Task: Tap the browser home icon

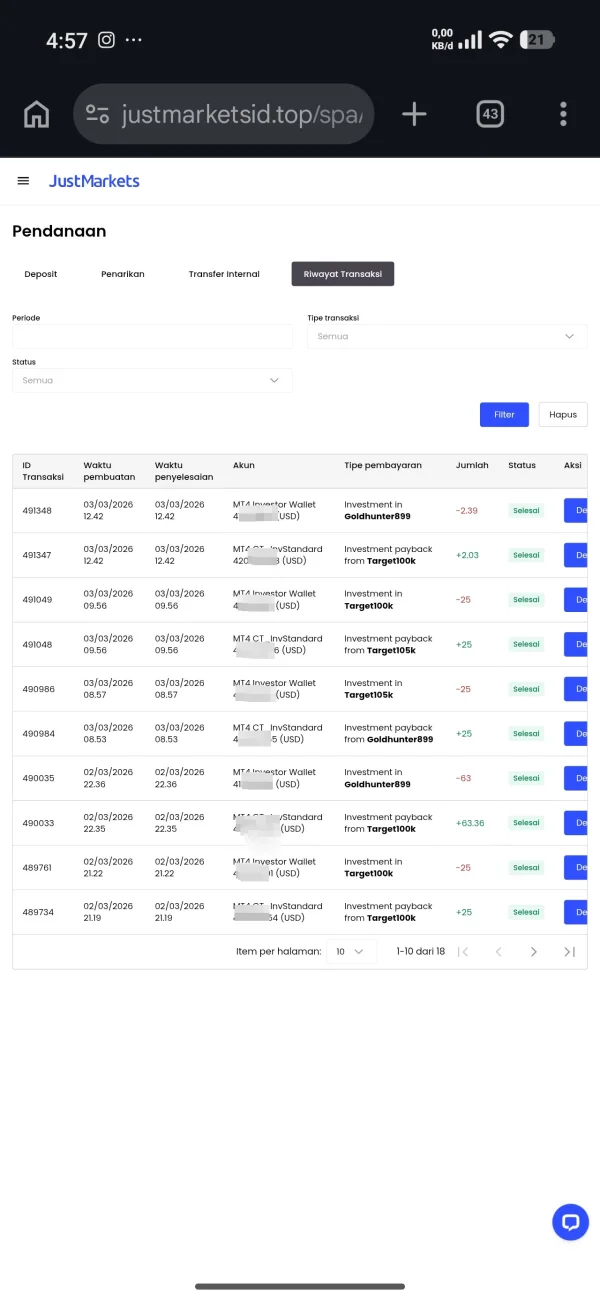Action: click(36, 114)
